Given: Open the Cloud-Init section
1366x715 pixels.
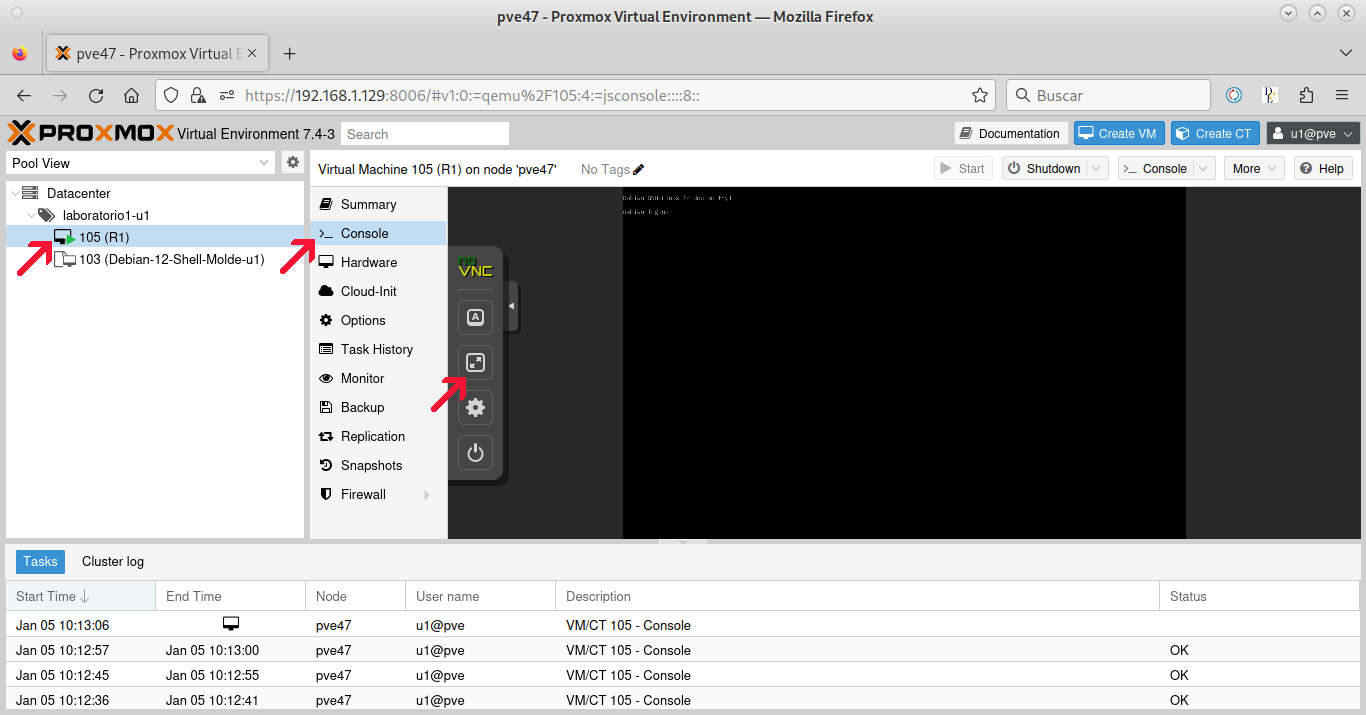Looking at the screenshot, I should click(x=378, y=292).
